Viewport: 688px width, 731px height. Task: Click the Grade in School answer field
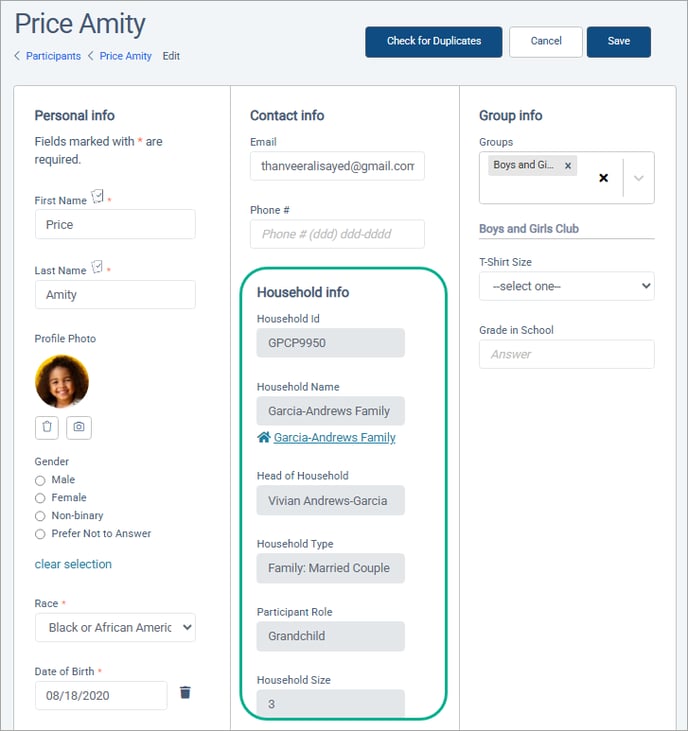pyautogui.click(x=566, y=354)
